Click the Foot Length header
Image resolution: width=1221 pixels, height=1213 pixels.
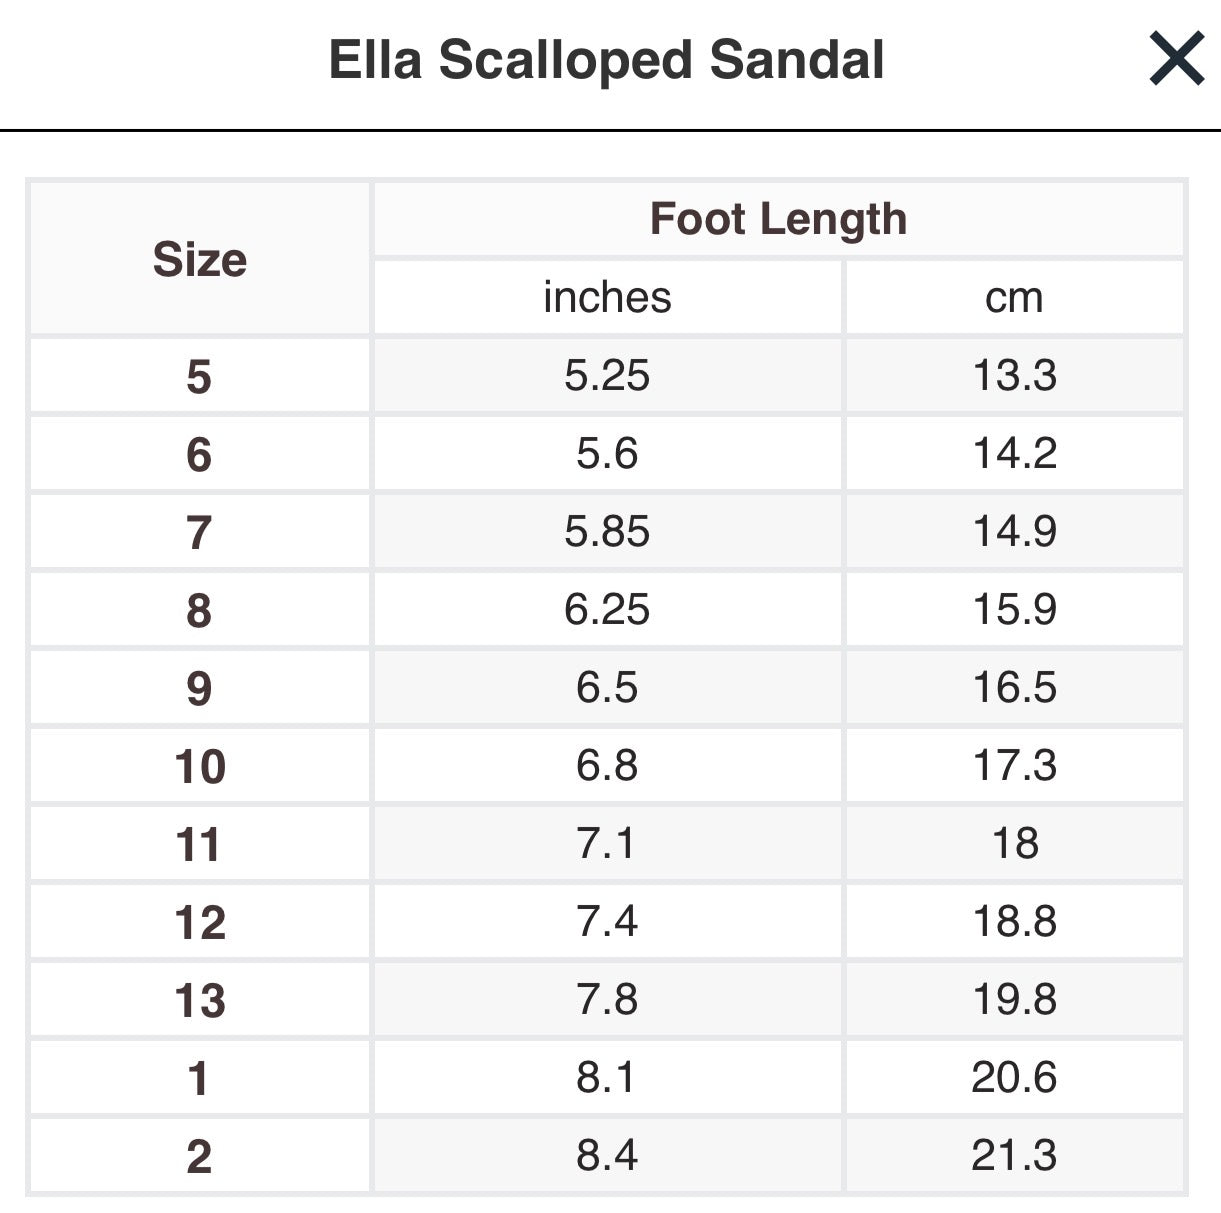point(778,217)
